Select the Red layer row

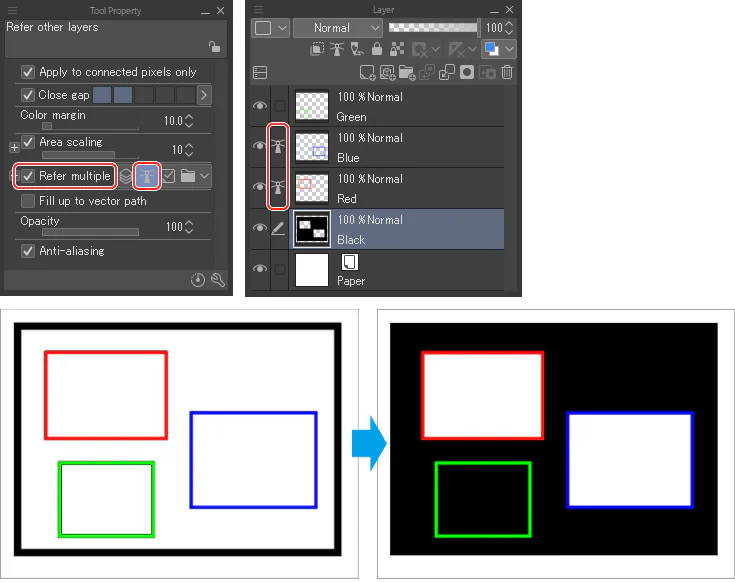(397, 188)
